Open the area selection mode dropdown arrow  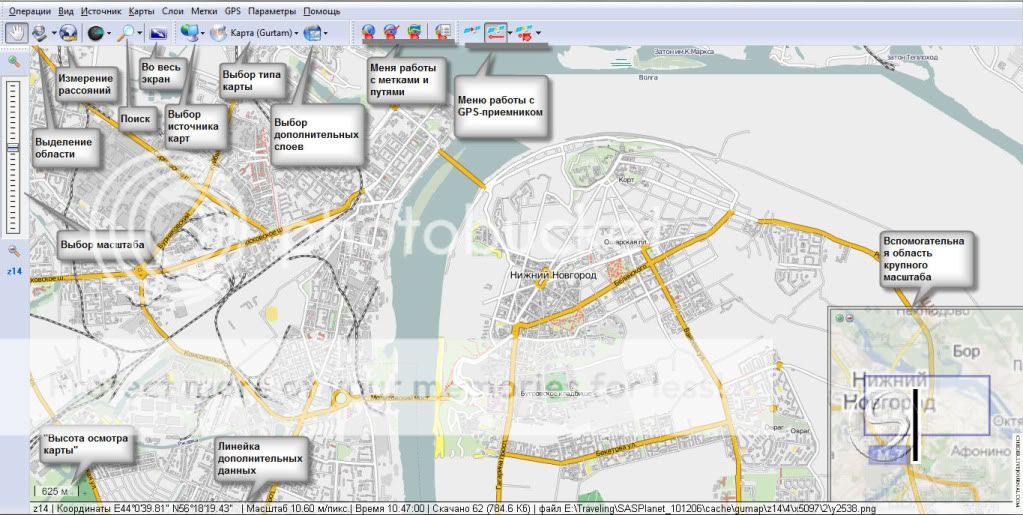tap(53, 33)
